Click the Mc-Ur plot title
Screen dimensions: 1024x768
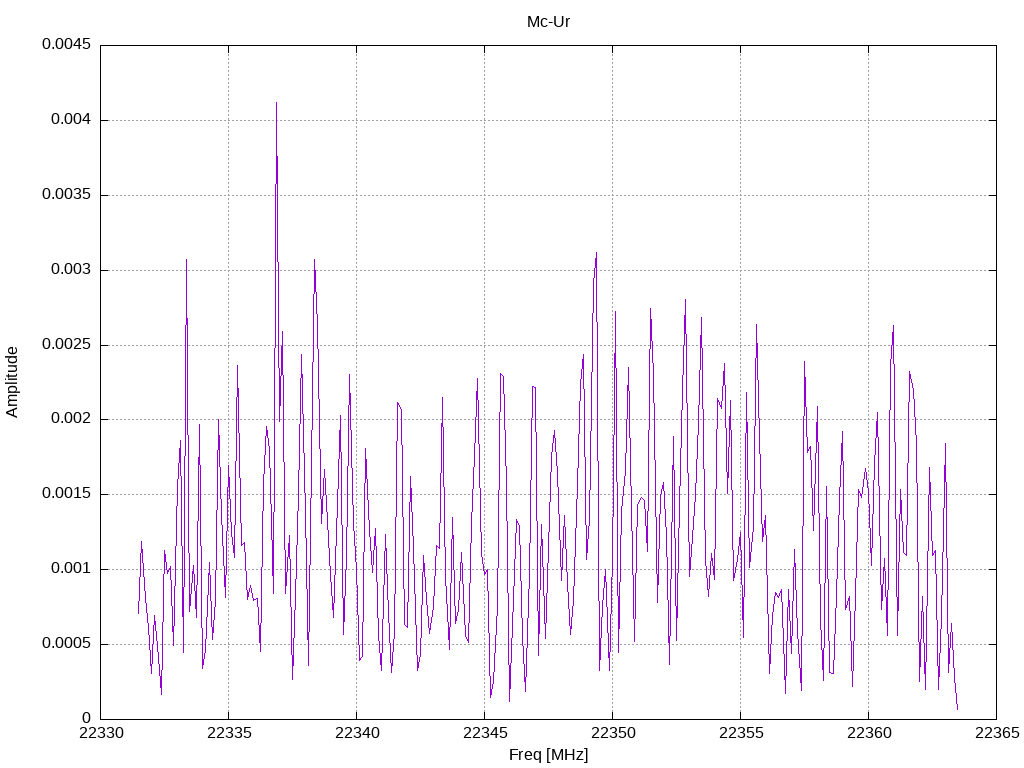click(x=548, y=22)
